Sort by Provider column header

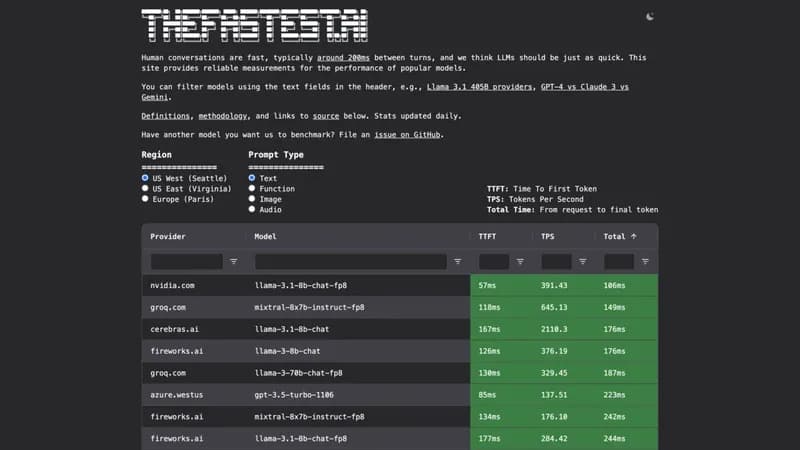click(168, 236)
